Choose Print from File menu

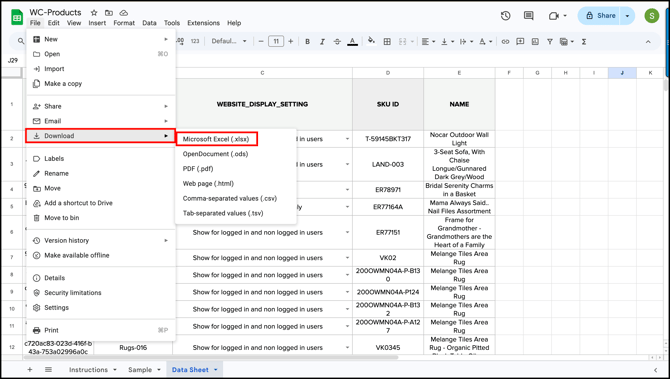tap(100, 330)
